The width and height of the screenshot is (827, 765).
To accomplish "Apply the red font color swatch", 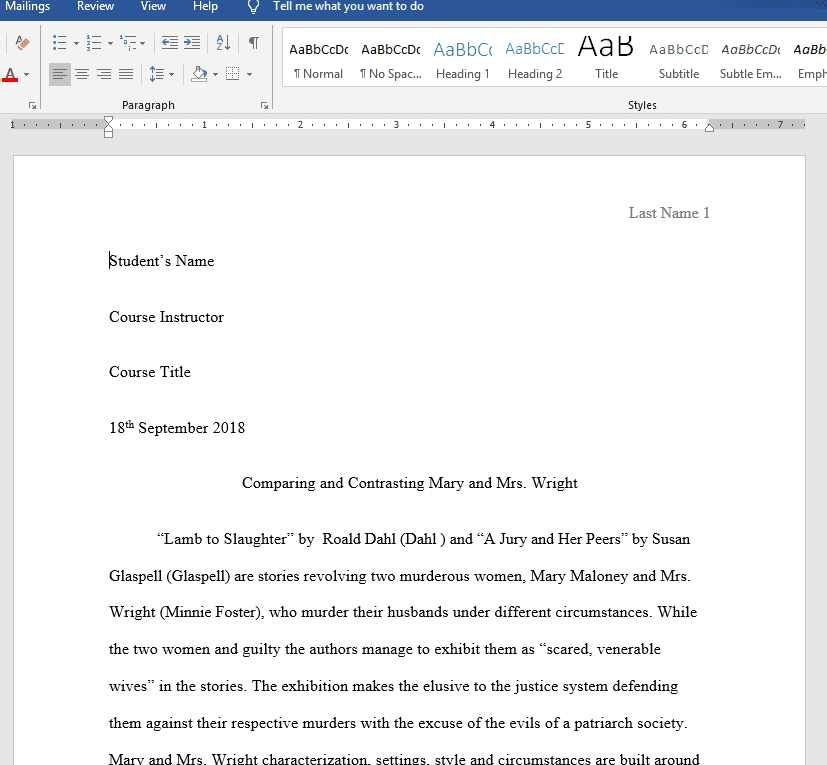I will click(11, 75).
